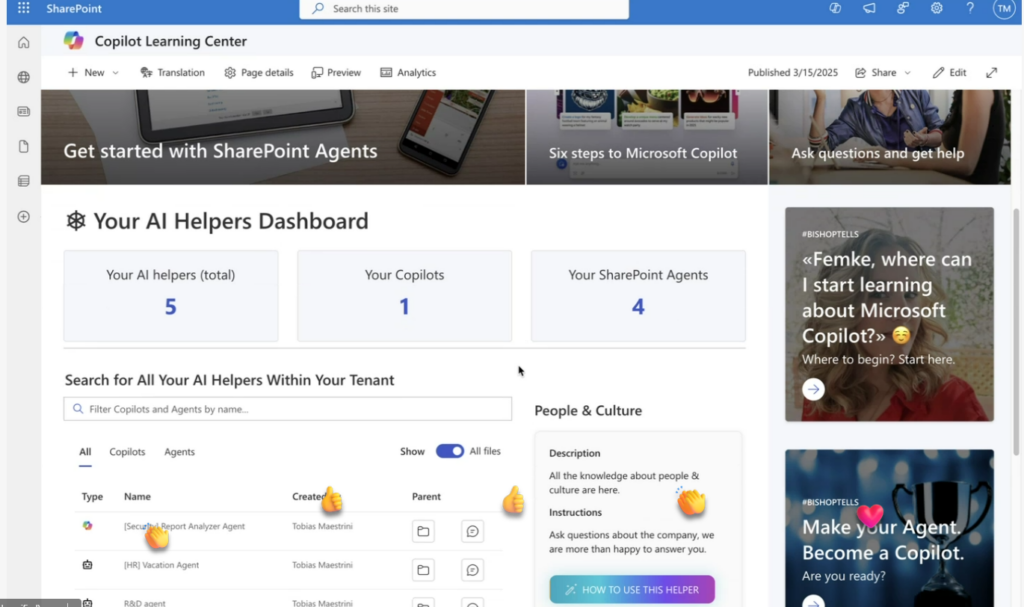Click Tobias Maestrini on the HR Vacation row
The width and height of the screenshot is (1024, 607).
pos(323,565)
